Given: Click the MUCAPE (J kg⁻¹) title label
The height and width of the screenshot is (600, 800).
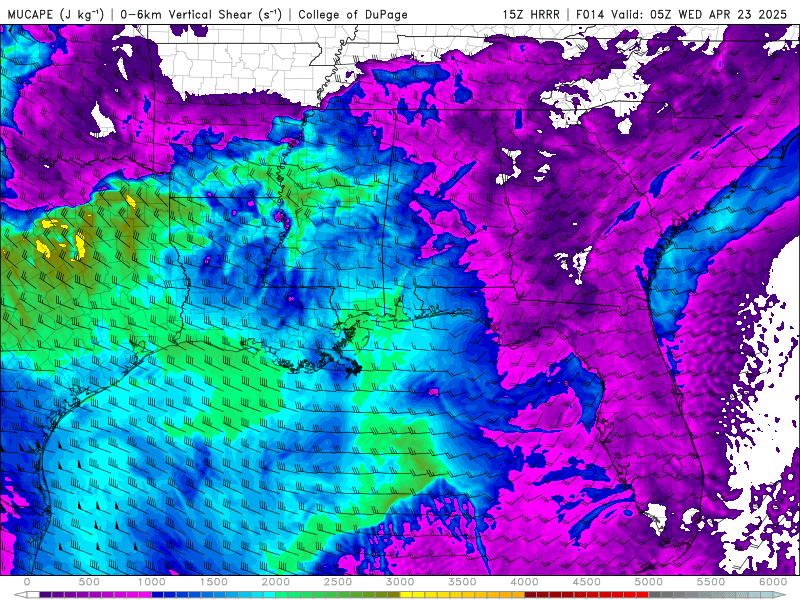Looking at the screenshot, I should pos(56,14).
